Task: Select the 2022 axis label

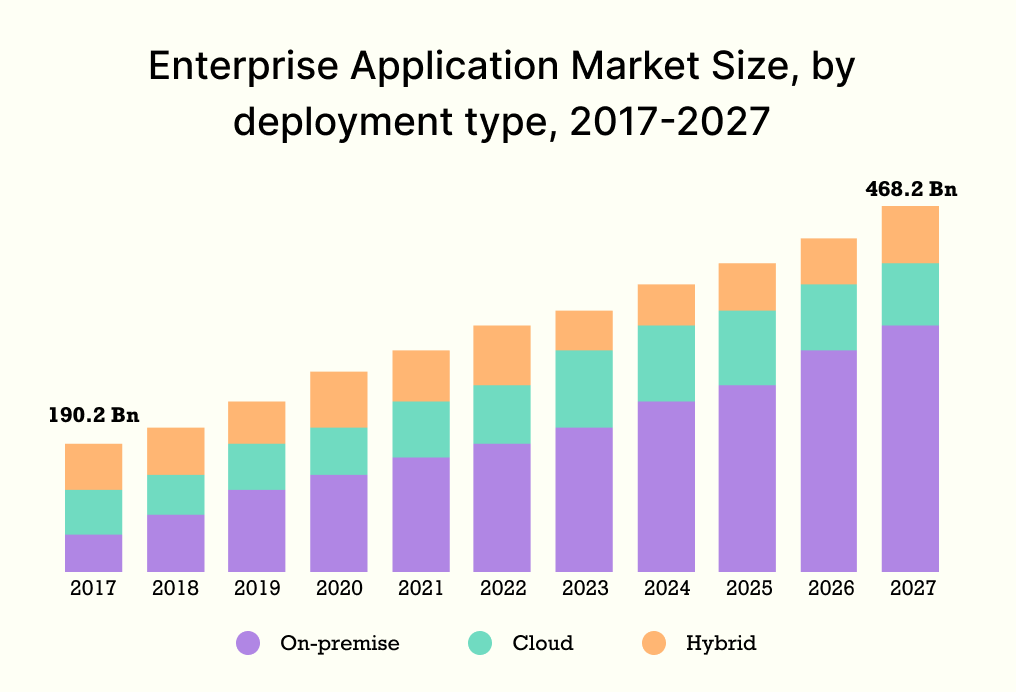Action: click(503, 588)
